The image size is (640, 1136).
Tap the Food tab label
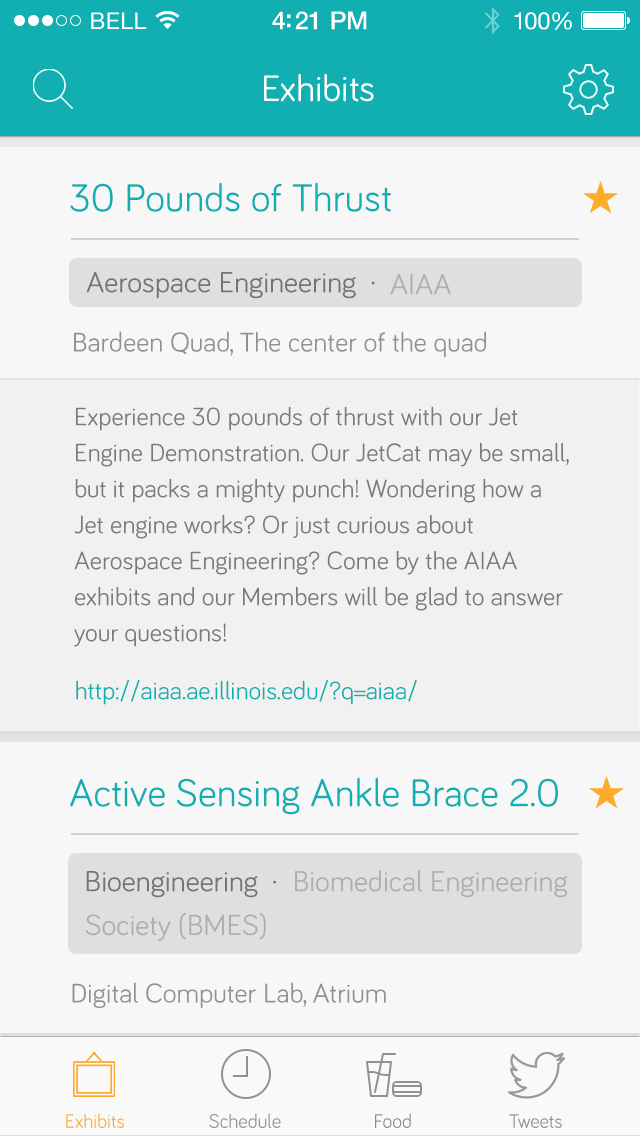[392, 1121]
